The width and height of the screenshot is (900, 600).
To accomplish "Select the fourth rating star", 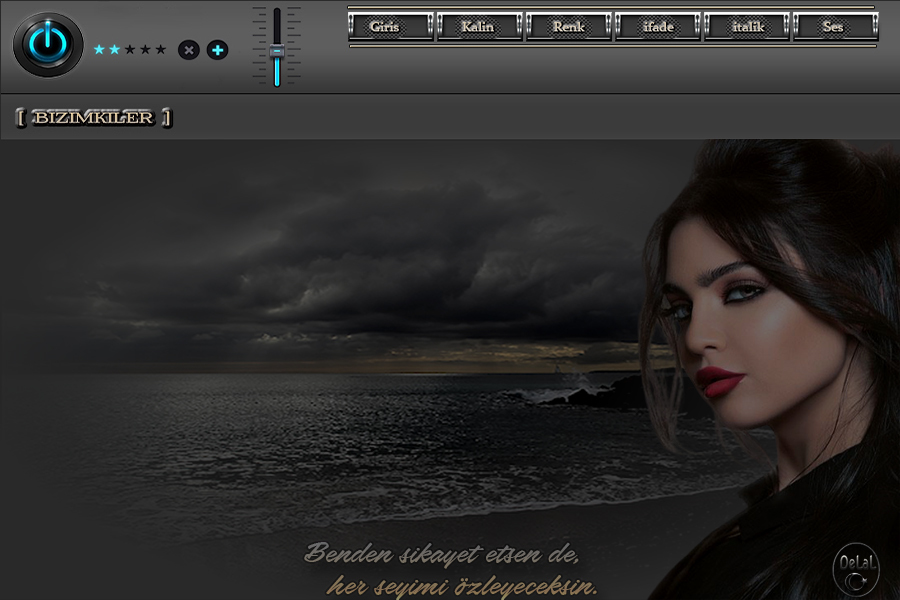I will 145,49.
